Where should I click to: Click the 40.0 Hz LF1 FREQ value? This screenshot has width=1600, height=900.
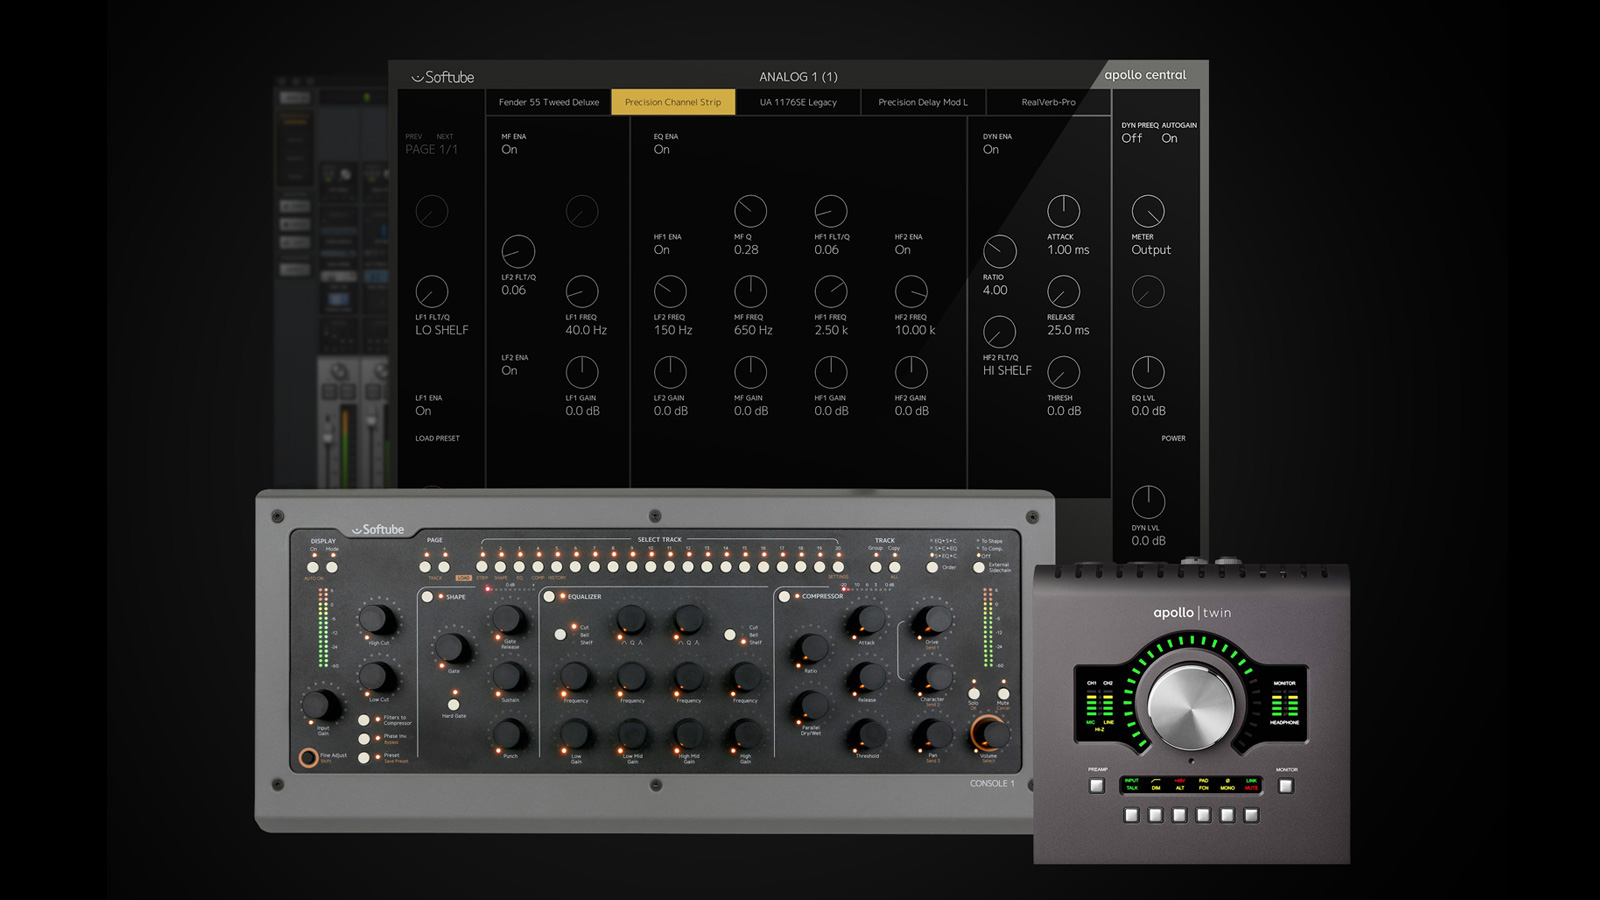(586, 330)
